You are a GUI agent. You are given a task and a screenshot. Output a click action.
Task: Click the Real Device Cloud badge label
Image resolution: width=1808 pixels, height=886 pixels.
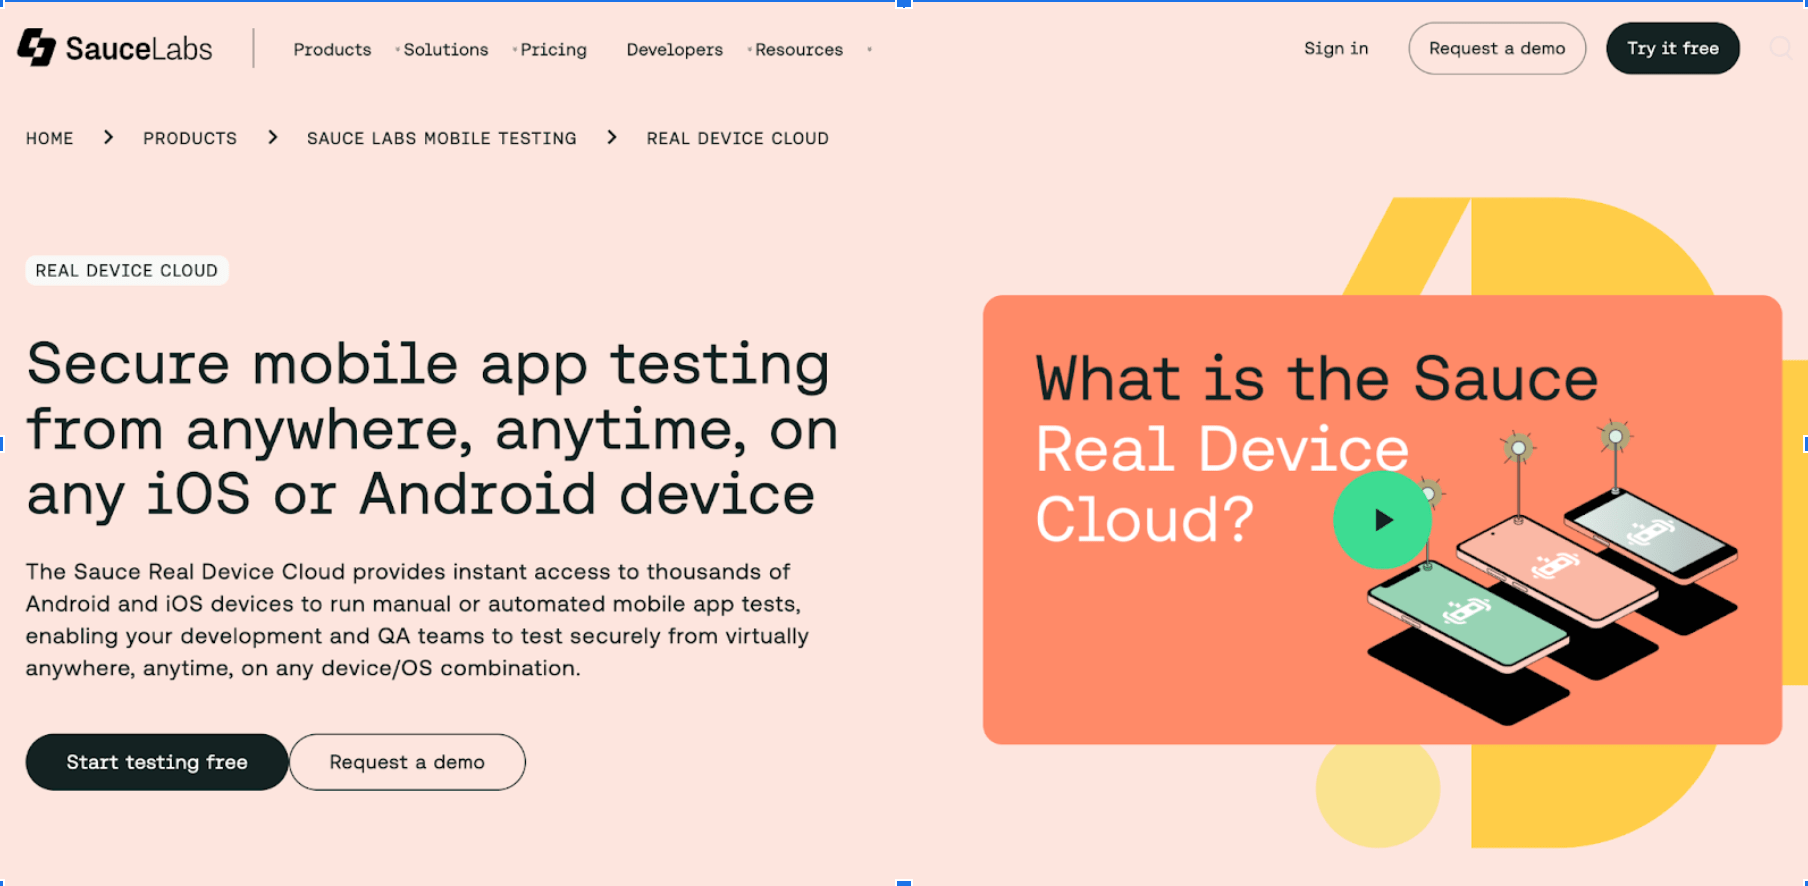click(127, 271)
